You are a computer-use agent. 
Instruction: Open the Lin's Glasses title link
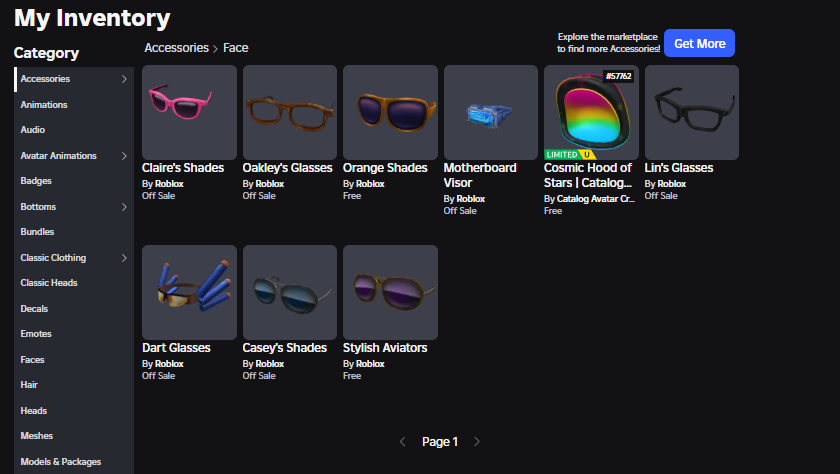(x=679, y=168)
